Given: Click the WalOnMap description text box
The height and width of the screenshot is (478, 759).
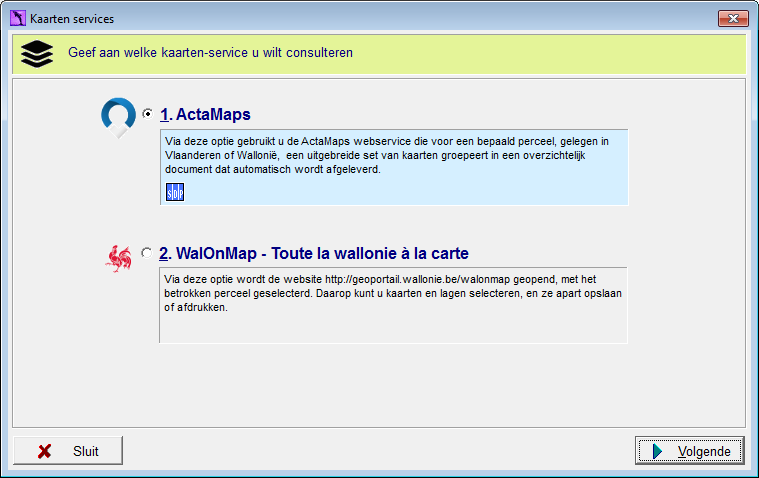Looking at the screenshot, I should 393,305.
